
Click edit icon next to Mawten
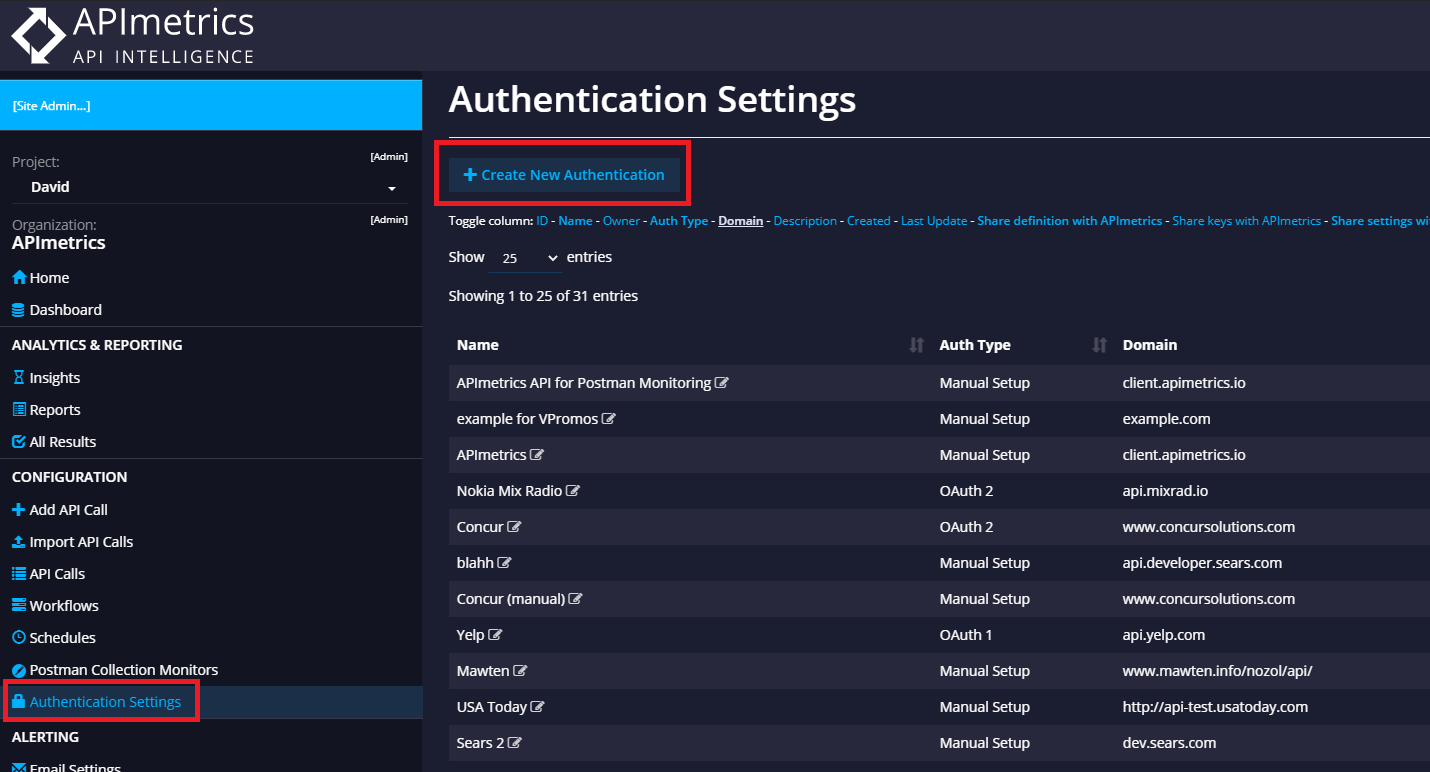520,671
